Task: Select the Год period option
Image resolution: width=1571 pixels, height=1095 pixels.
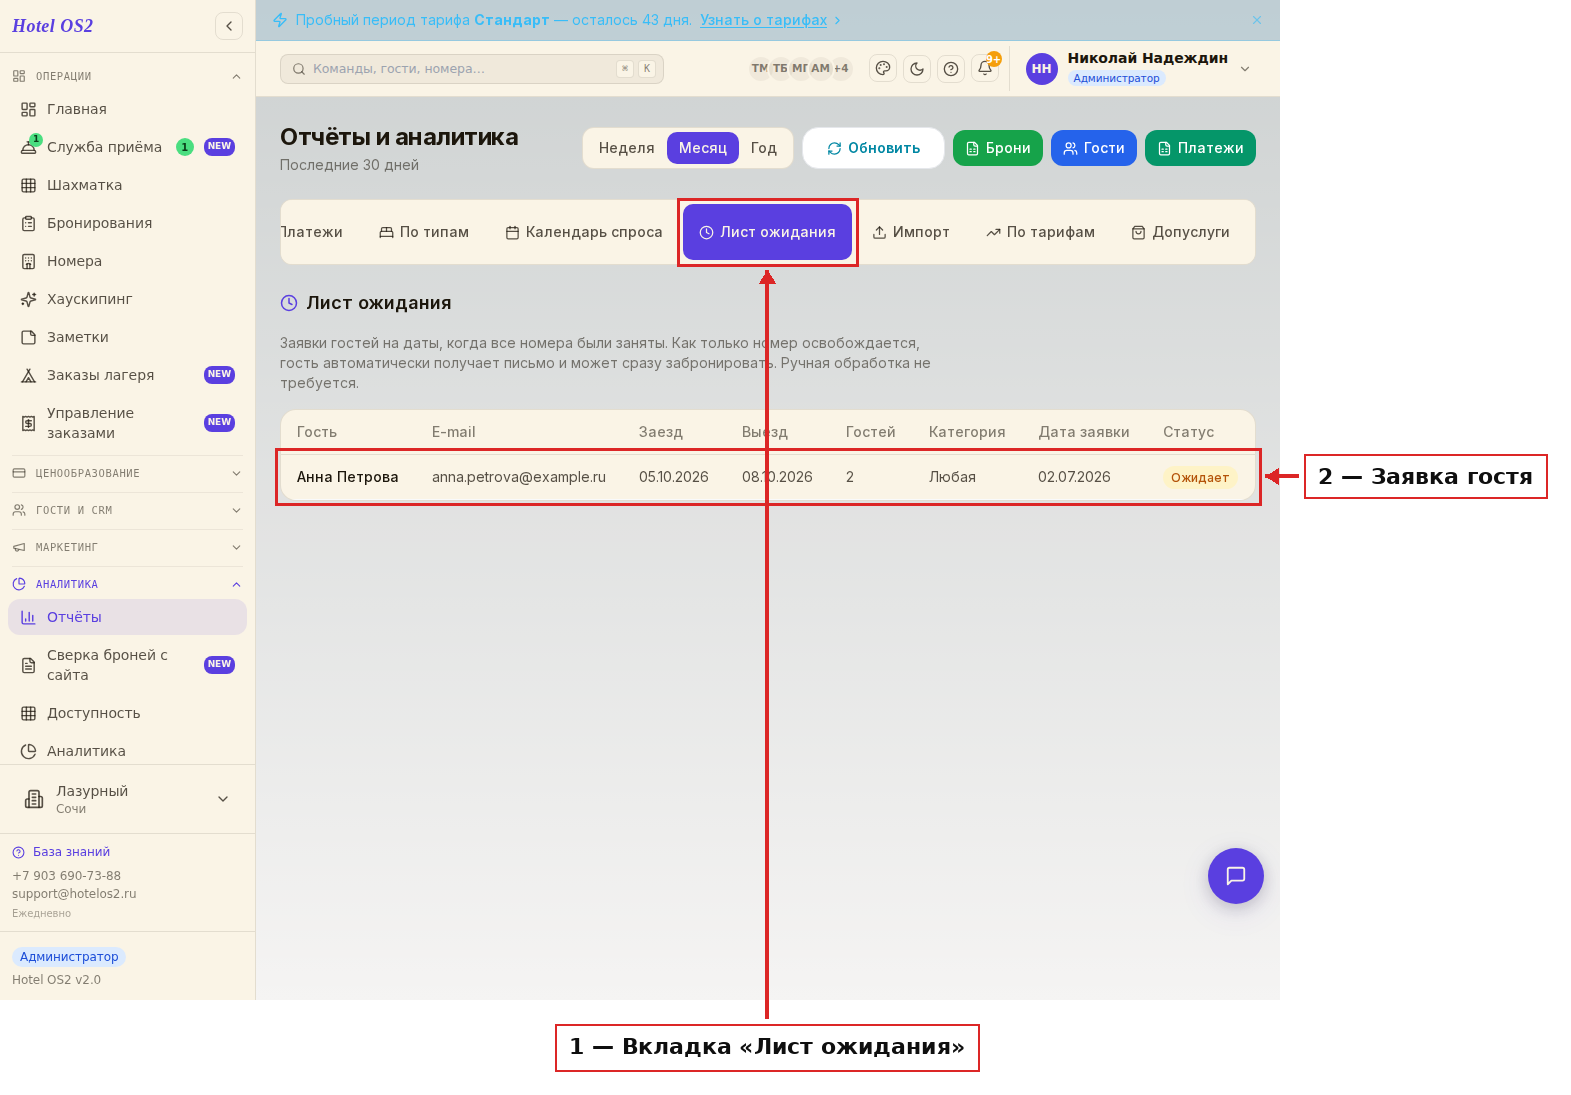Action: tap(764, 148)
